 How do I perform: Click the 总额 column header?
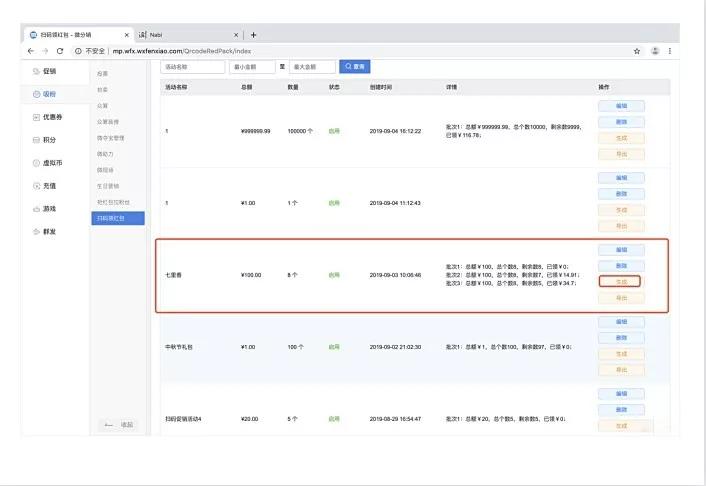click(x=247, y=87)
